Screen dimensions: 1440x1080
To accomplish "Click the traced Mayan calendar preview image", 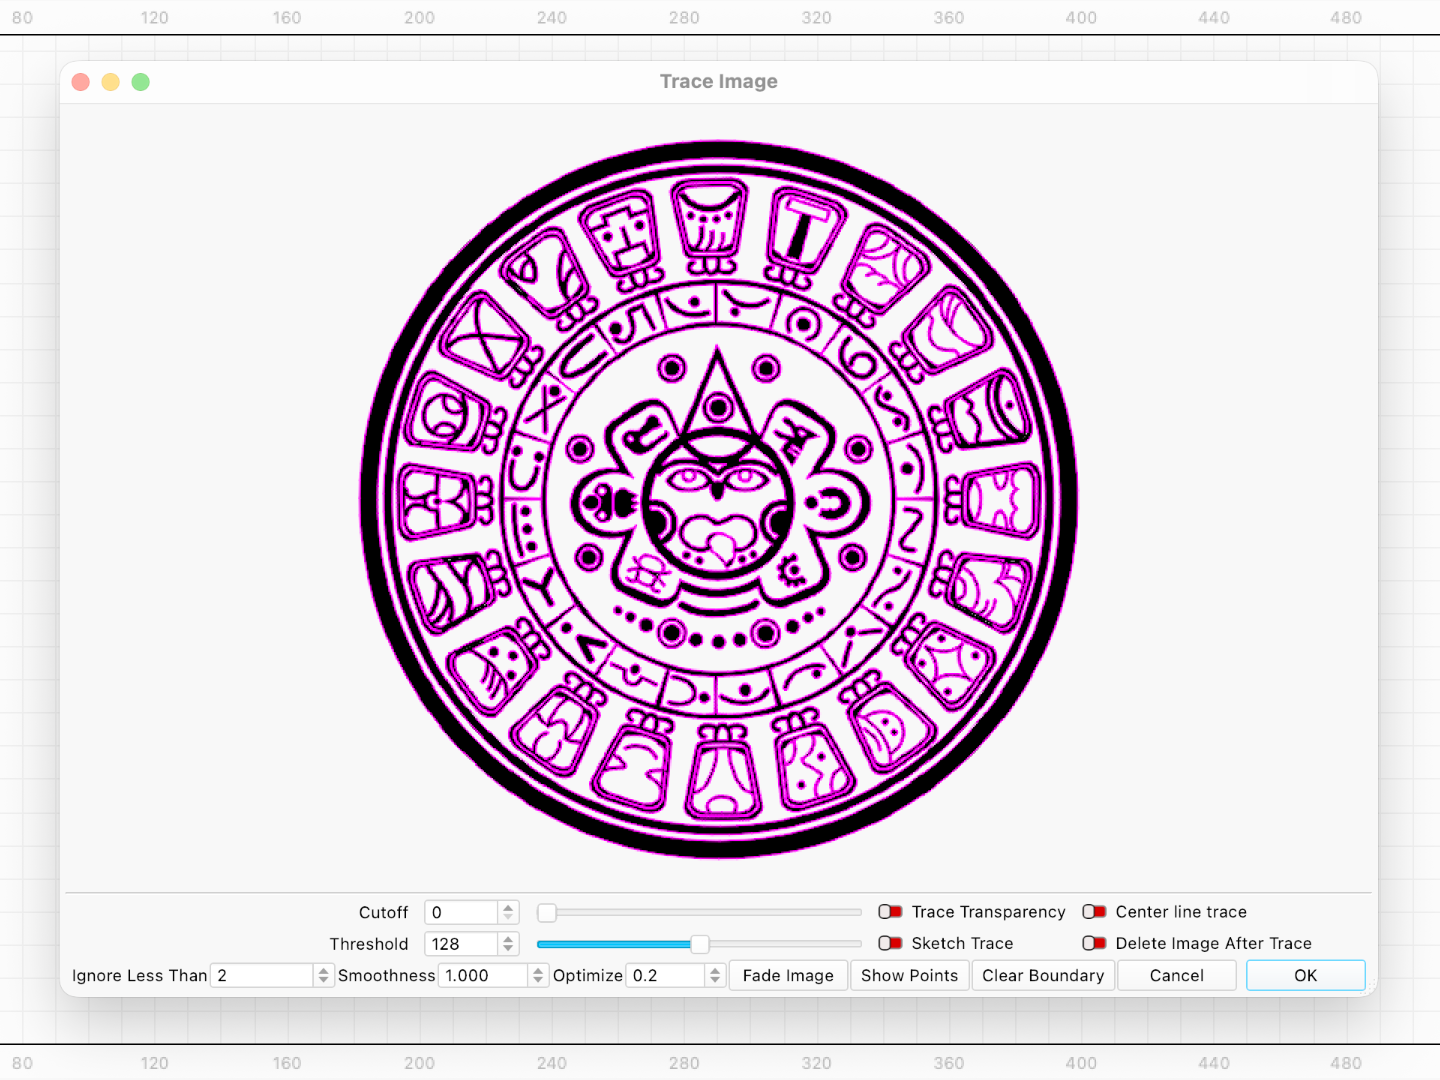I will click(719, 499).
